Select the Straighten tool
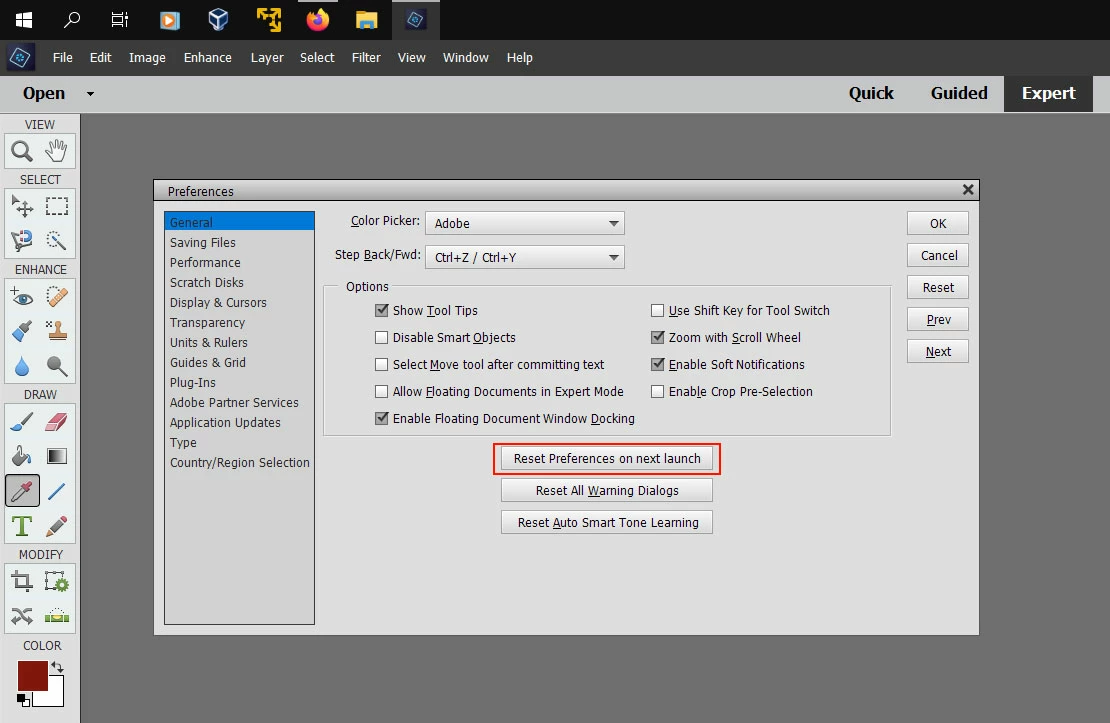Viewport: 1110px width, 723px height. pyautogui.click(x=57, y=616)
